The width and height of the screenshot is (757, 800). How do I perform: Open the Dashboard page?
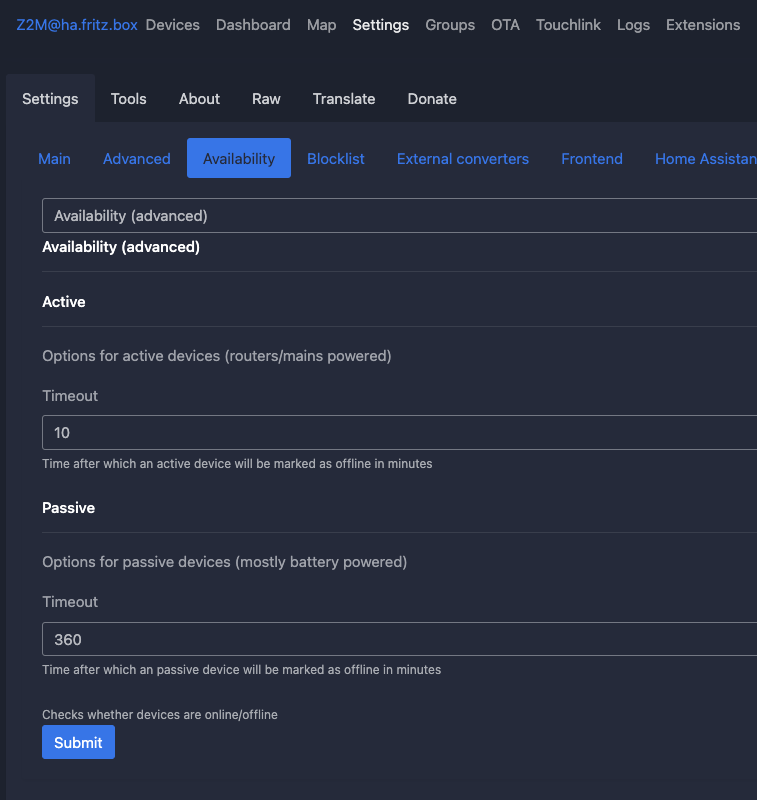253,24
